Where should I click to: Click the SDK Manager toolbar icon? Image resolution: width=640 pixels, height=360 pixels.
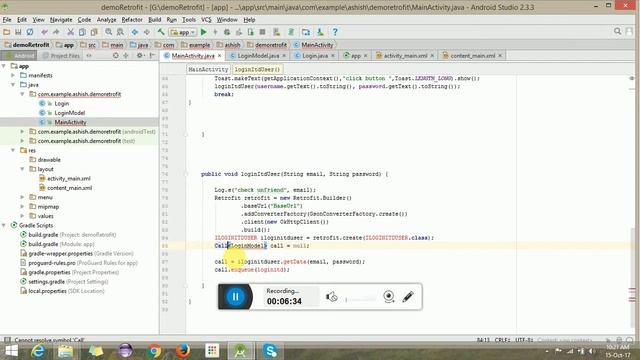320,32
